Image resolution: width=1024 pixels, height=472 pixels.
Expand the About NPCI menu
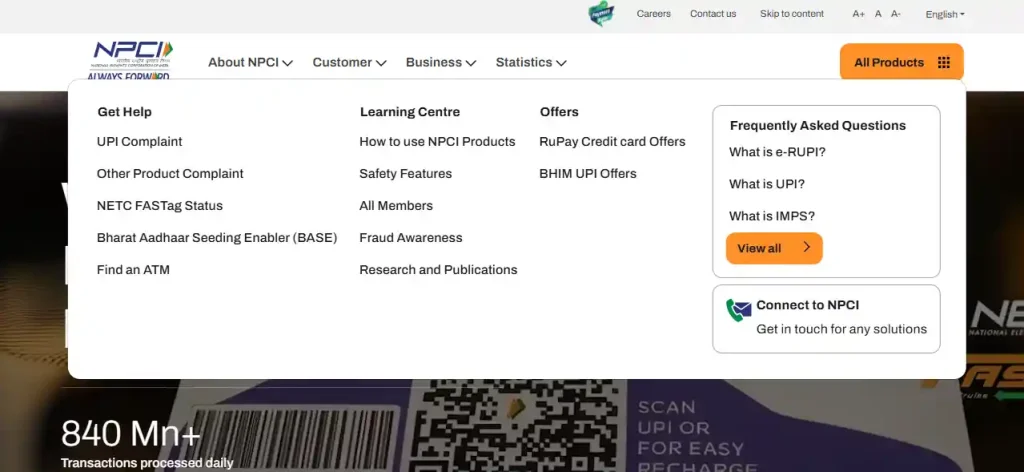(x=250, y=63)
